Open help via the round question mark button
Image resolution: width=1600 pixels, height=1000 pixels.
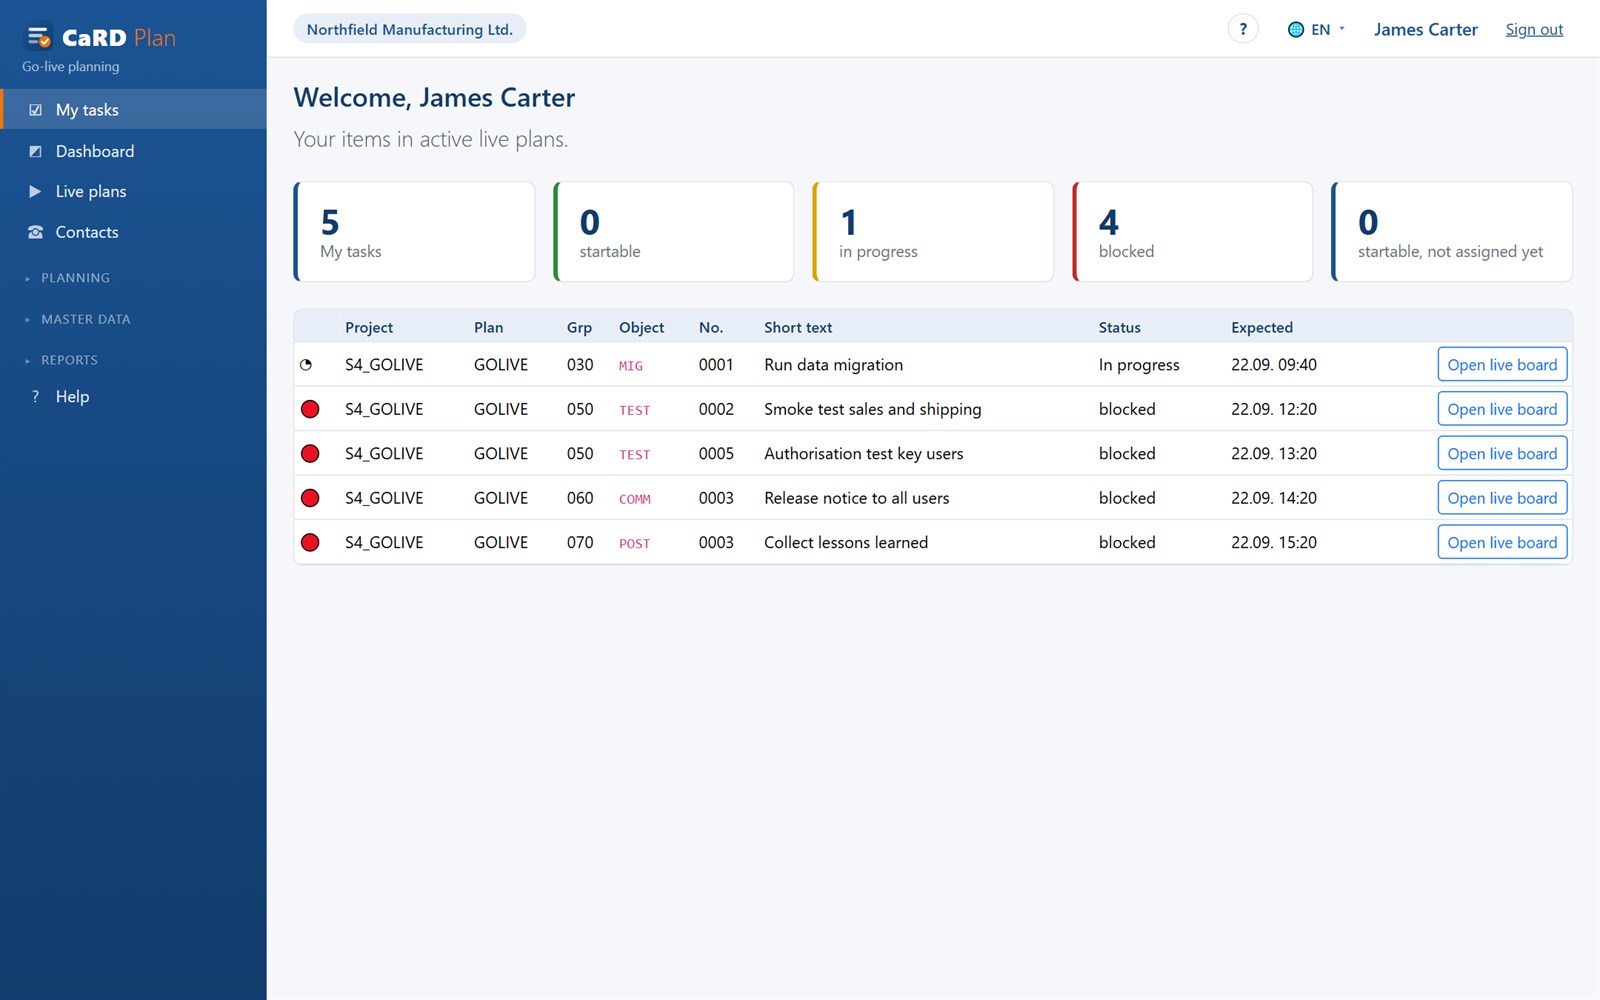pos(1243,29)
